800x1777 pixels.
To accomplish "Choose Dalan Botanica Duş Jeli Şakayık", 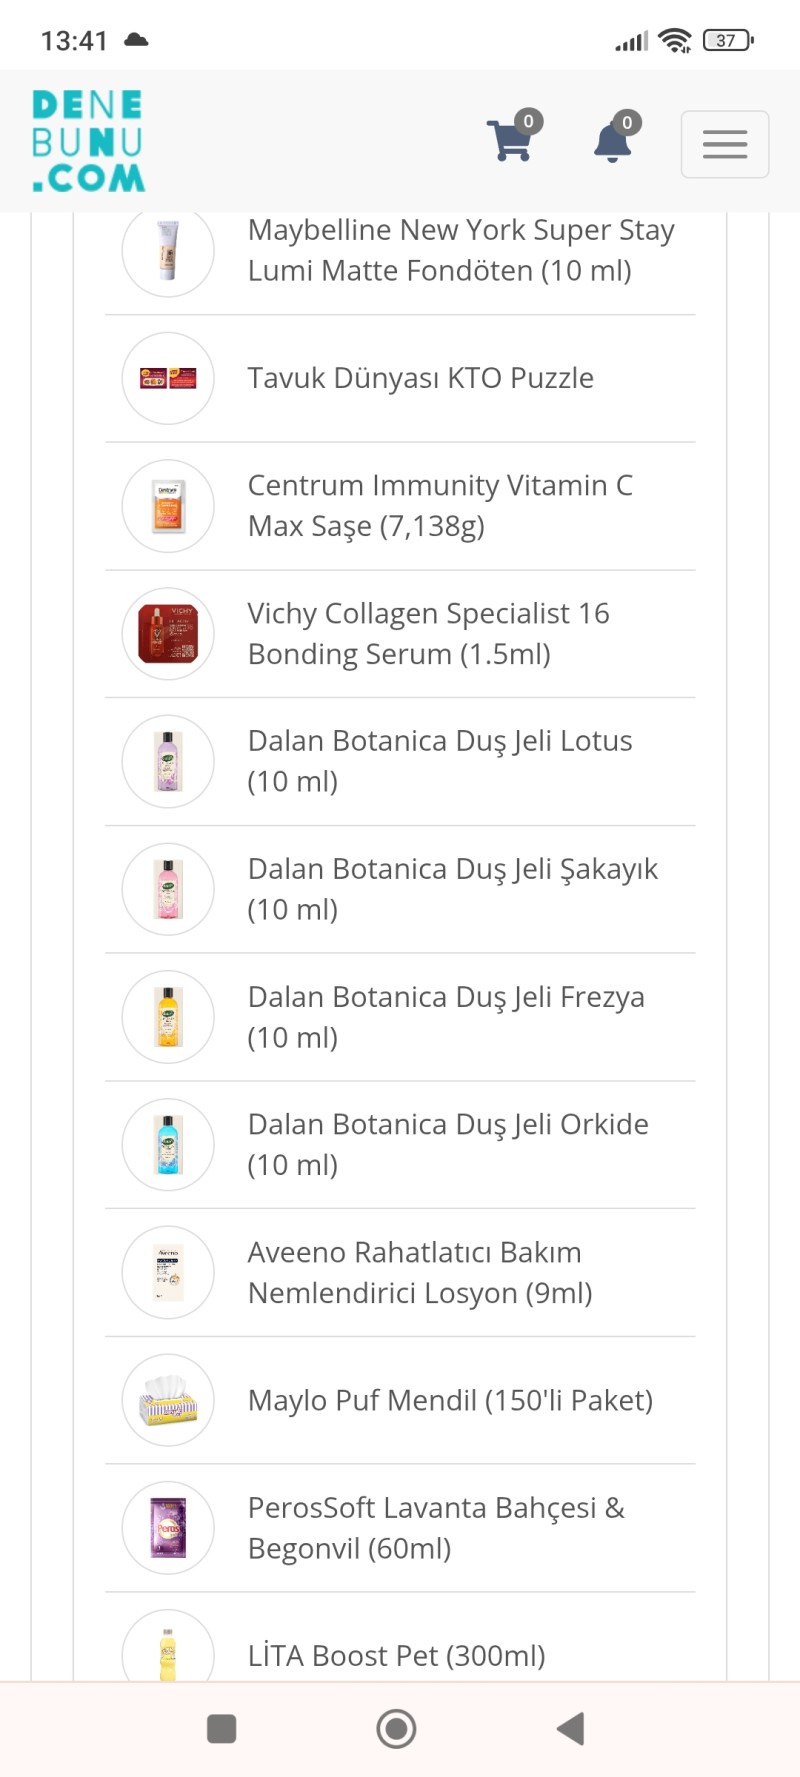I will pos(452,889).
